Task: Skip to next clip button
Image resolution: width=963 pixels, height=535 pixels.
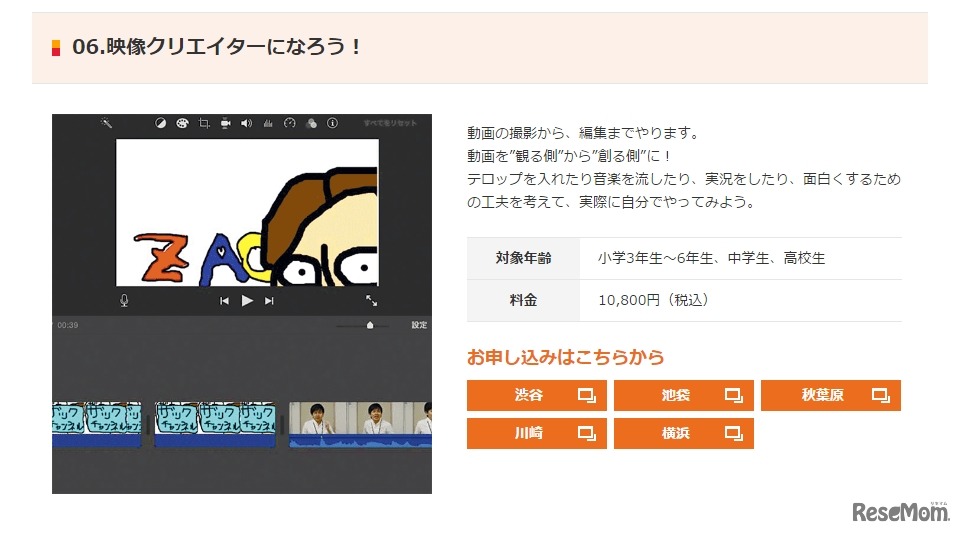Action: 269,301
